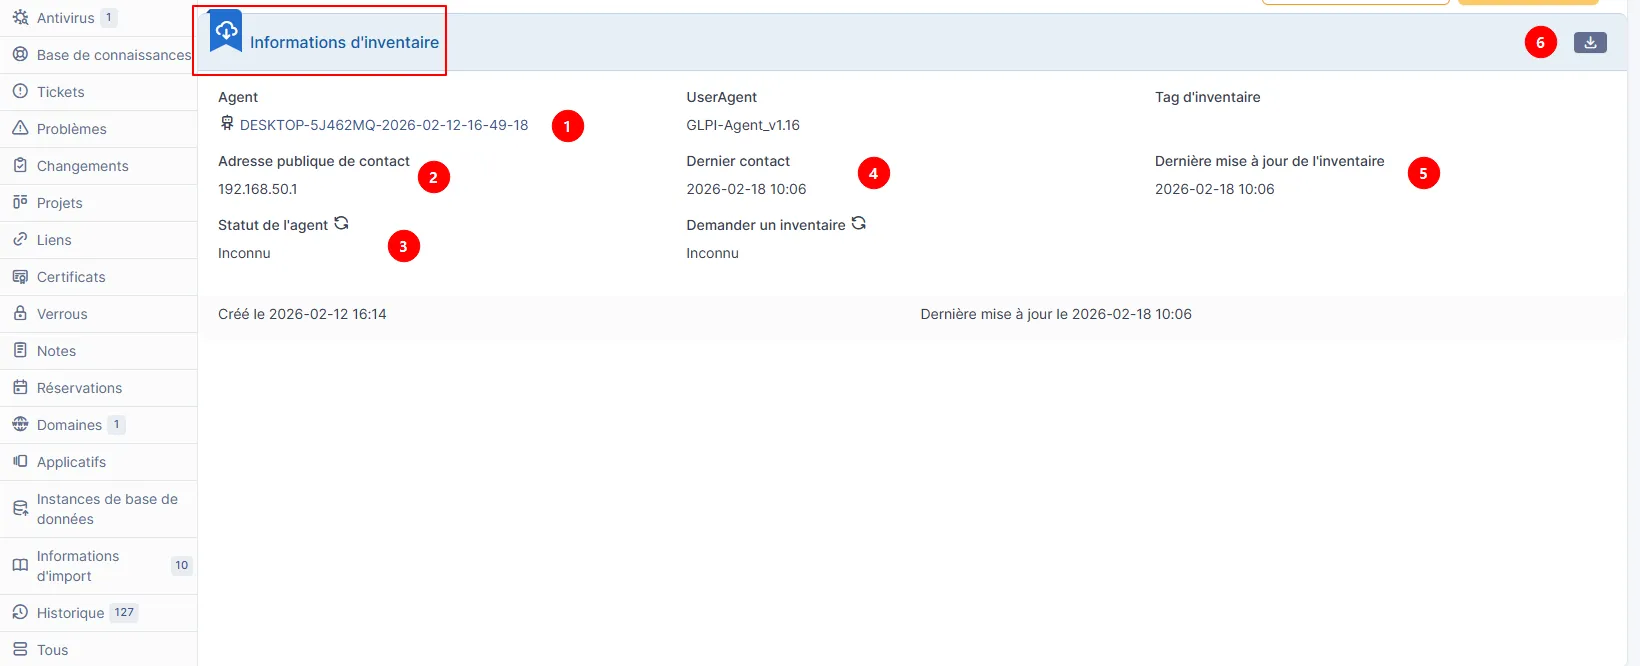This screenshot has height=666, width=1640.
Task: Click the Antivirus bug icon in sidebar
Action: 20,18
